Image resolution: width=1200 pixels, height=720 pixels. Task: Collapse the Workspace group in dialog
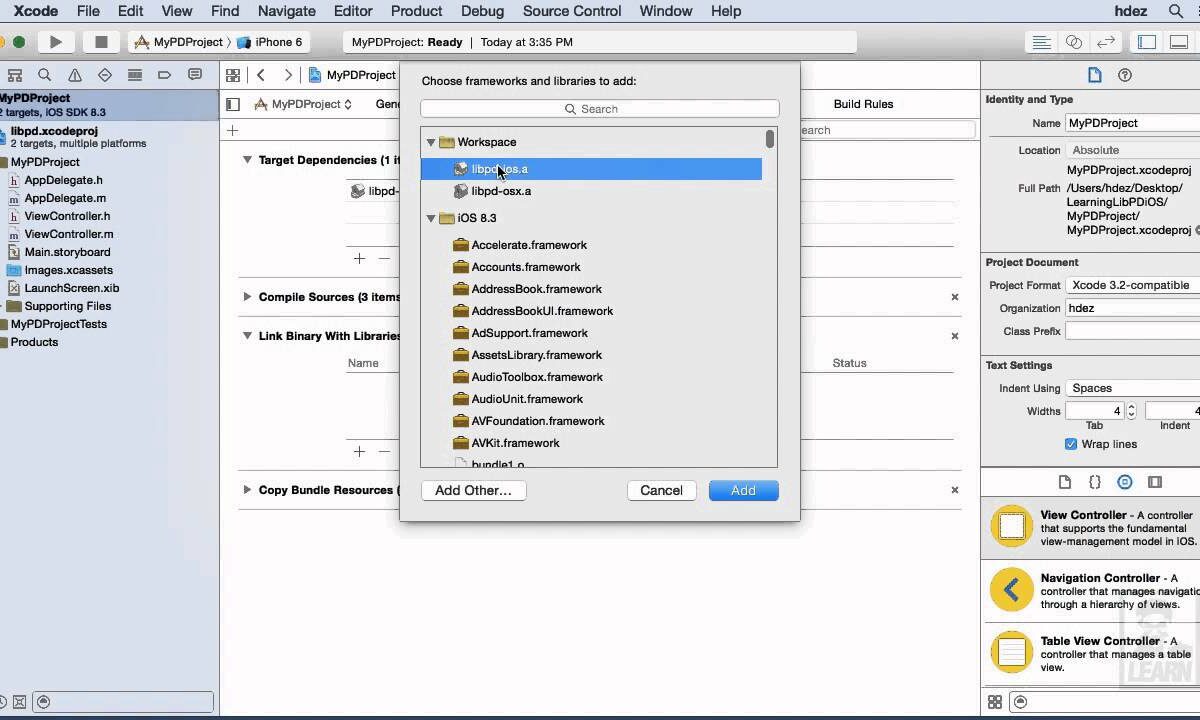click(x=431, y=142)
